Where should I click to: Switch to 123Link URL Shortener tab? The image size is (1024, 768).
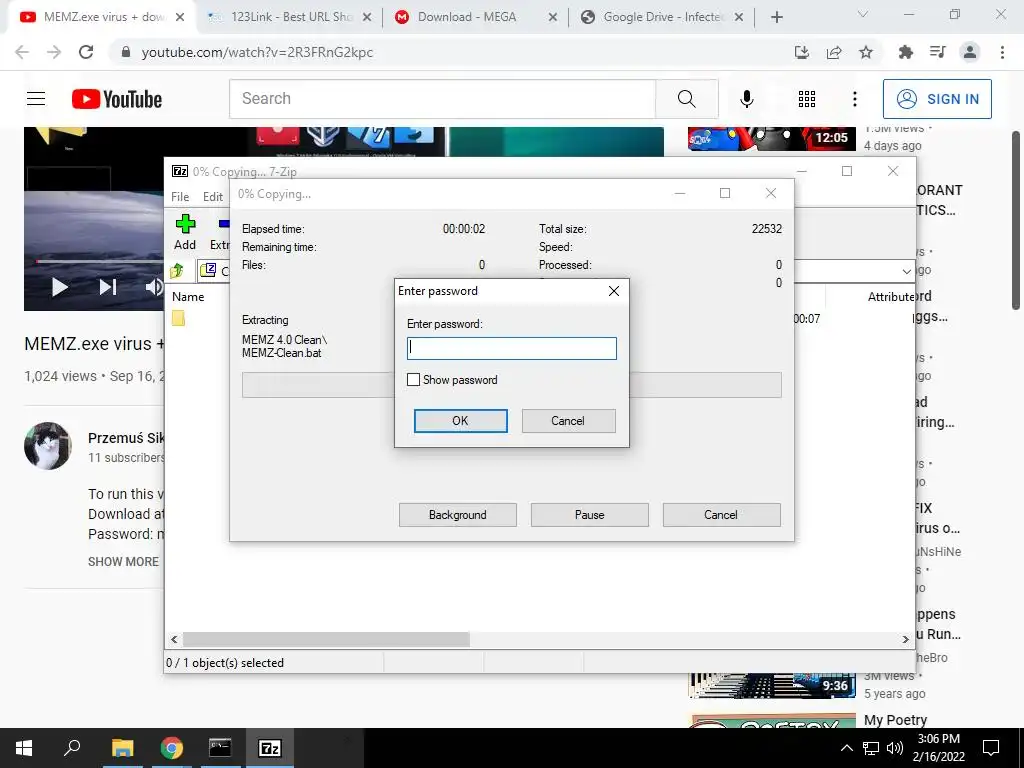click(291, 17)
